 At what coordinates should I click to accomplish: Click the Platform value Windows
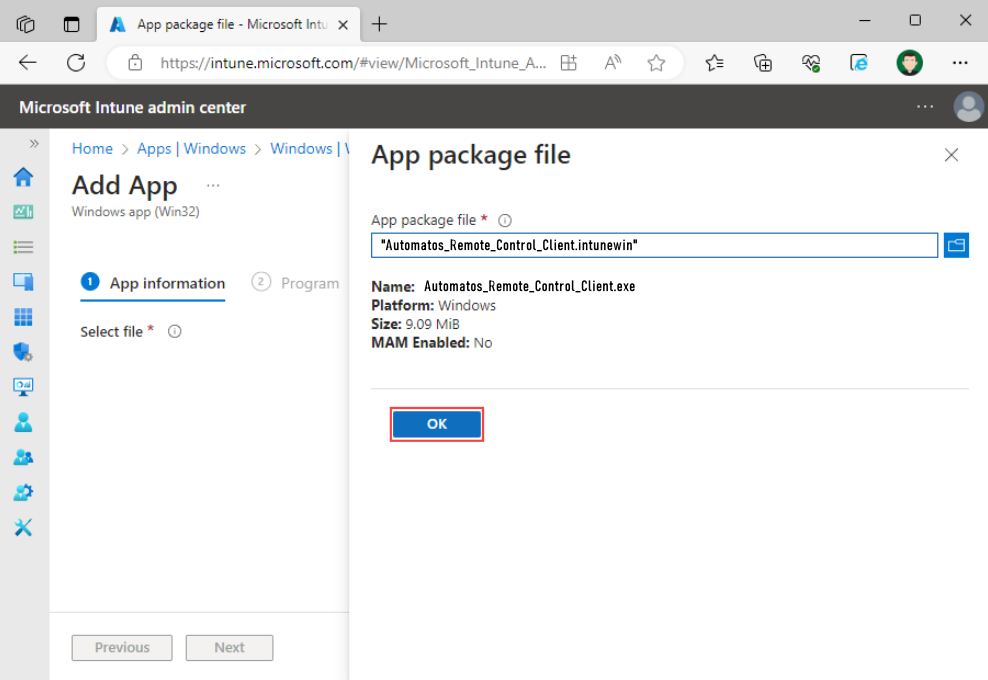pyautogui.click(x=467, y=305)
